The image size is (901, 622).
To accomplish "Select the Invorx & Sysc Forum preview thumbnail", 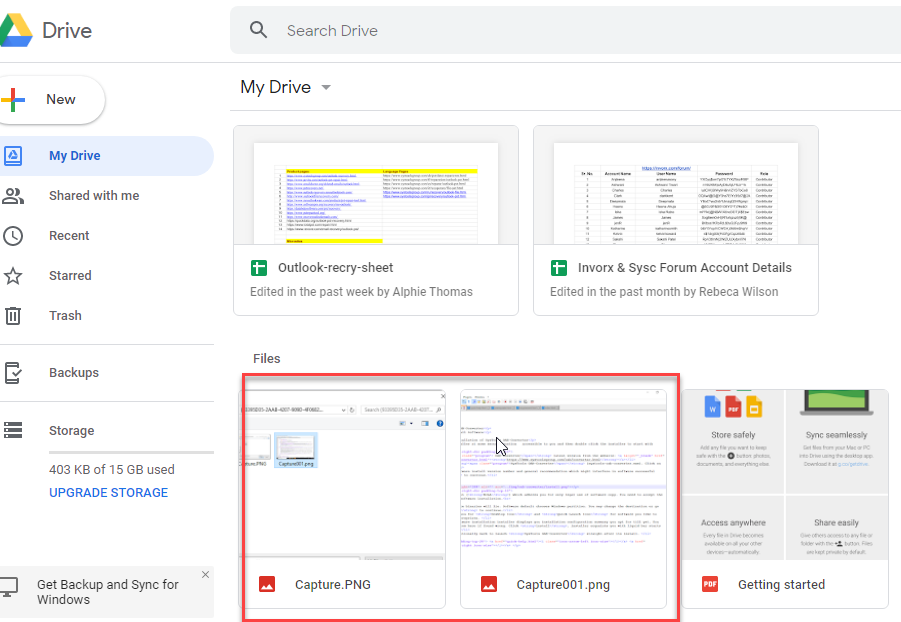I will pyautogui.click(x=676, y=186).
